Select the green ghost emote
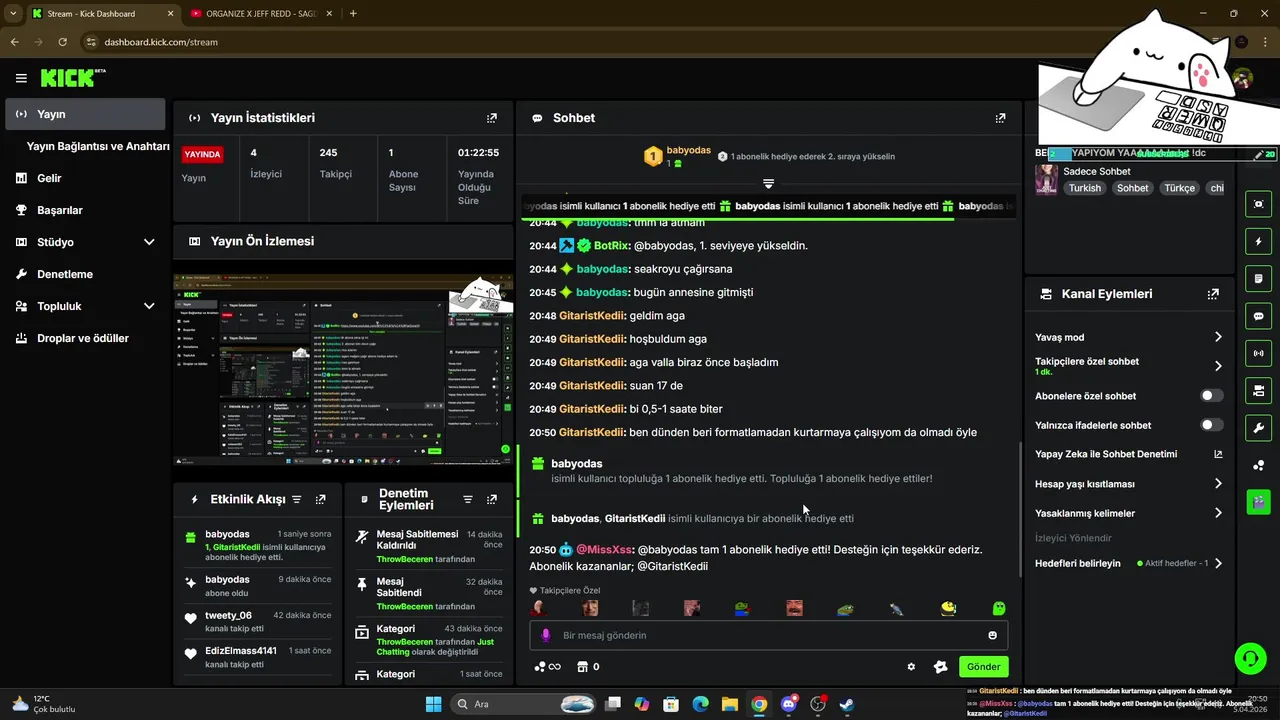This screenshot has width=1280, height=720. pyautogui.click(x=998, y=608)
